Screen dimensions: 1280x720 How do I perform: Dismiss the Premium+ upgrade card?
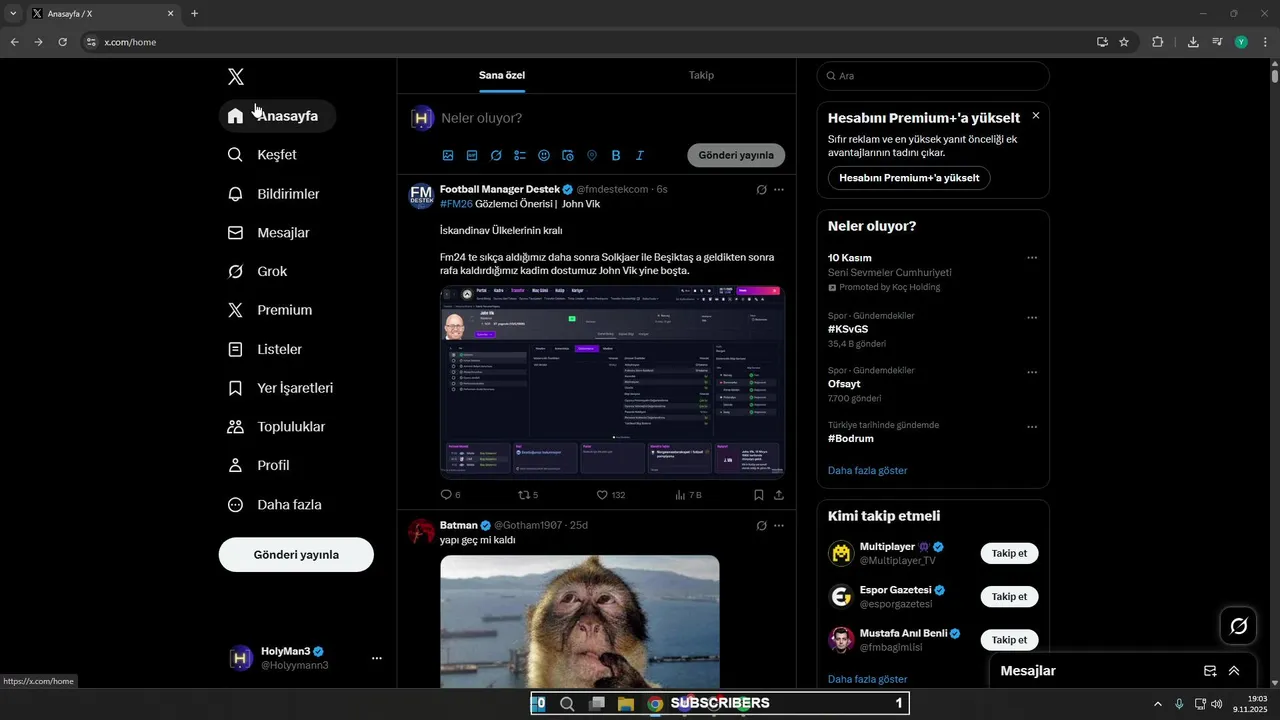[x=1036, y=116]
